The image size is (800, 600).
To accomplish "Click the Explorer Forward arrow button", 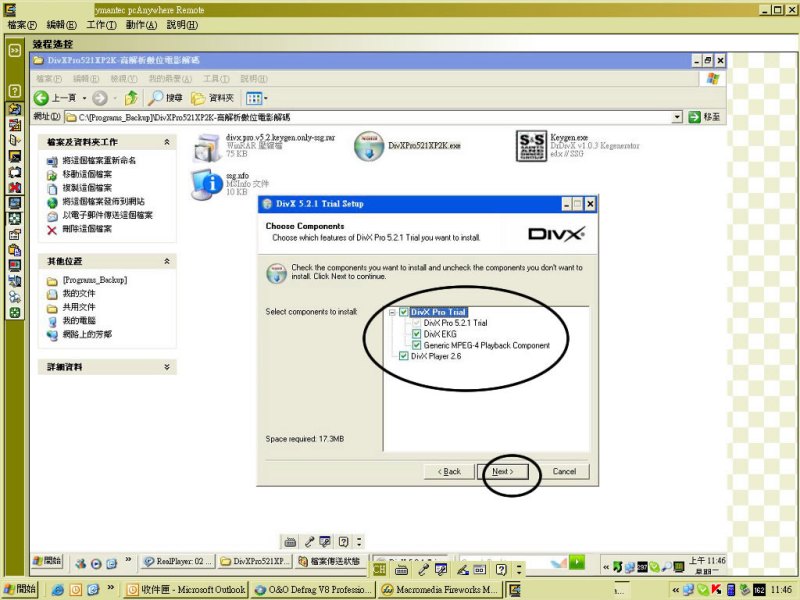I will point(100,97).
